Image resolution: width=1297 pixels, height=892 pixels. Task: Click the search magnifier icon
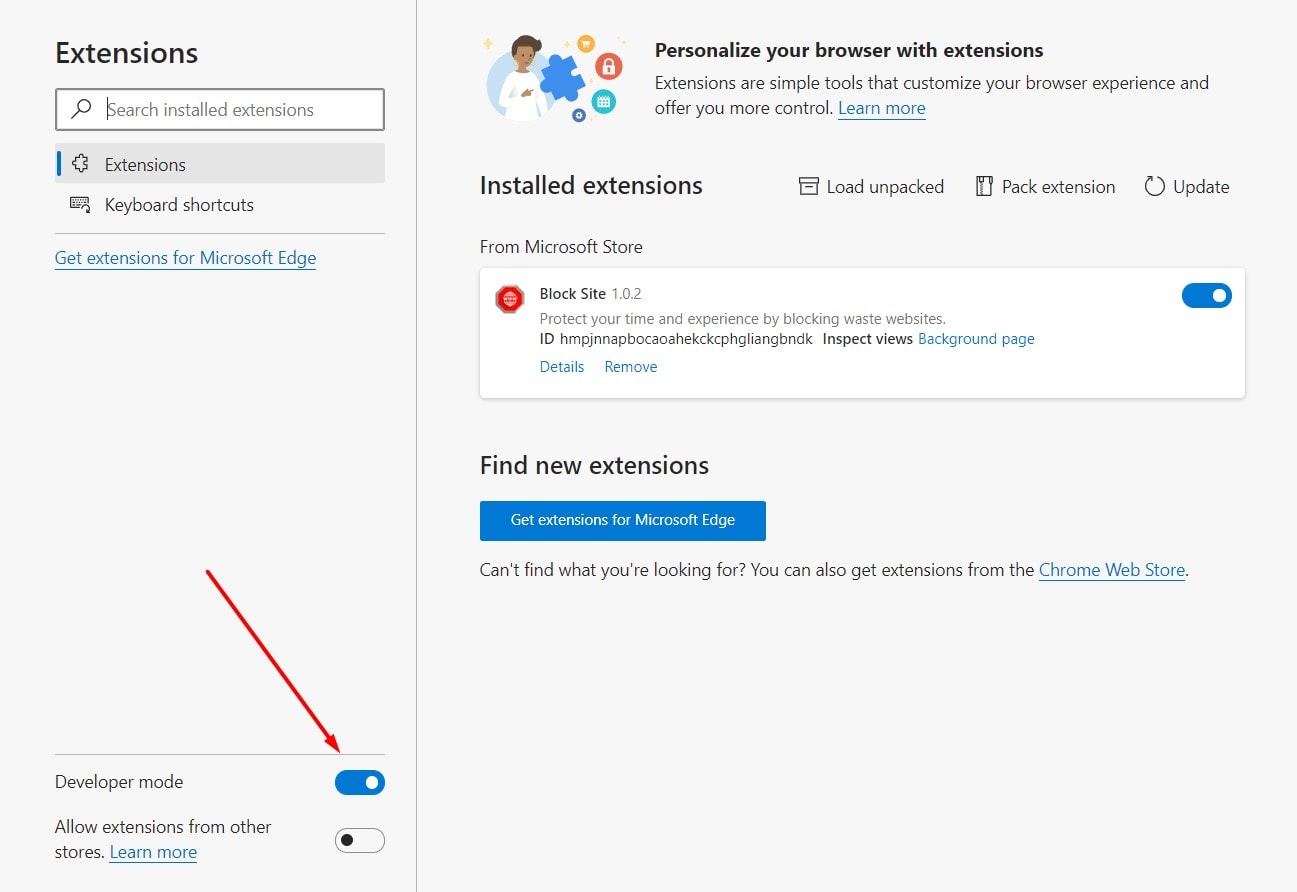[82, 109]
